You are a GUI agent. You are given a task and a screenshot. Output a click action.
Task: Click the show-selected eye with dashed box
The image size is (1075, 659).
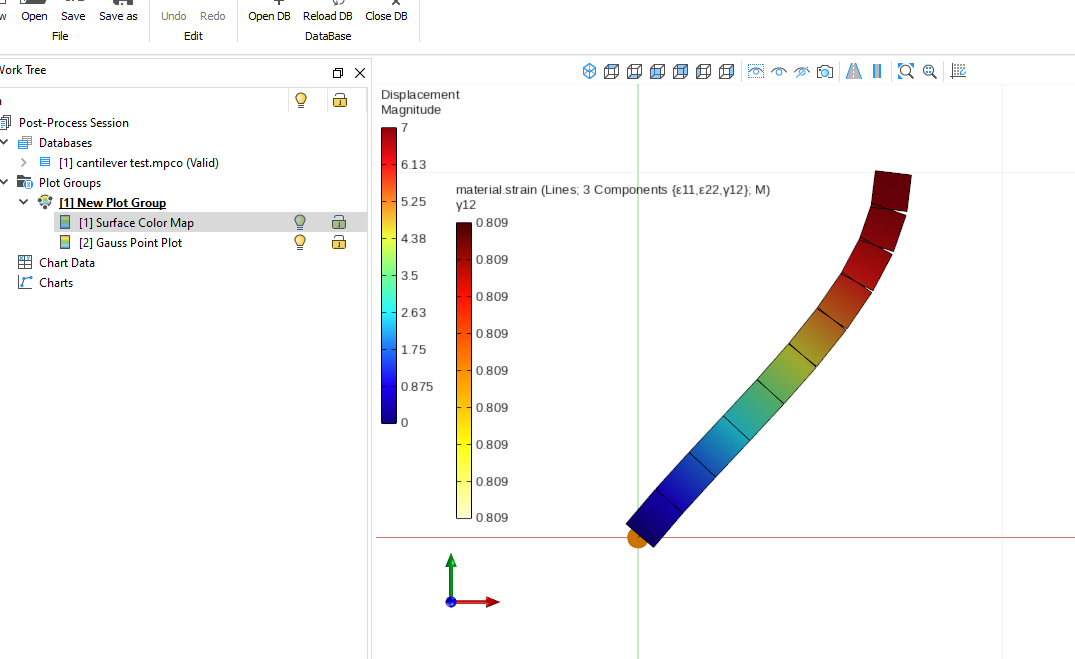tap(756, 71)
